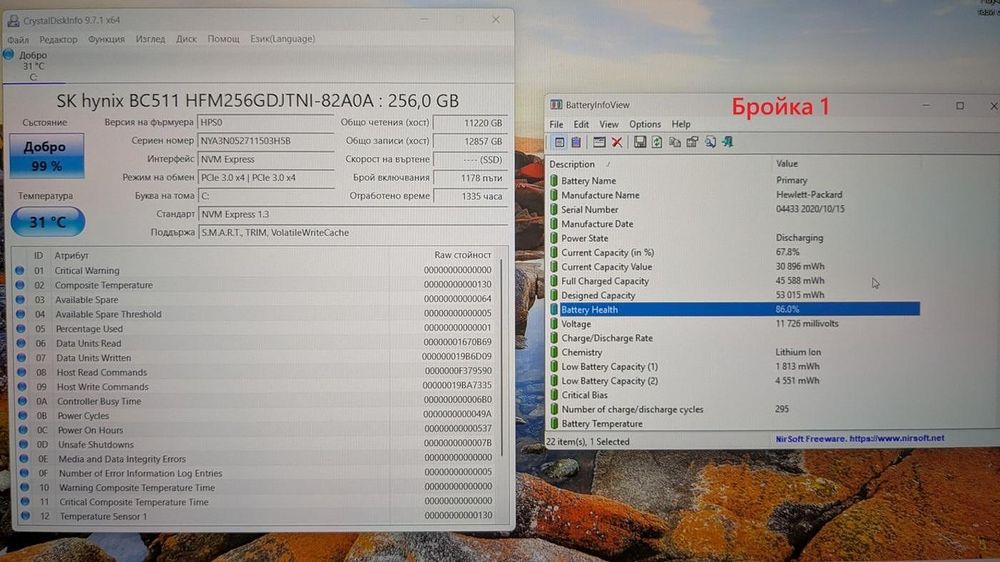The width and height of the screenshot is (1000, 562).
Task: Open the Файл menu in CrystalDiskInfo
Action: coord(18,40)
